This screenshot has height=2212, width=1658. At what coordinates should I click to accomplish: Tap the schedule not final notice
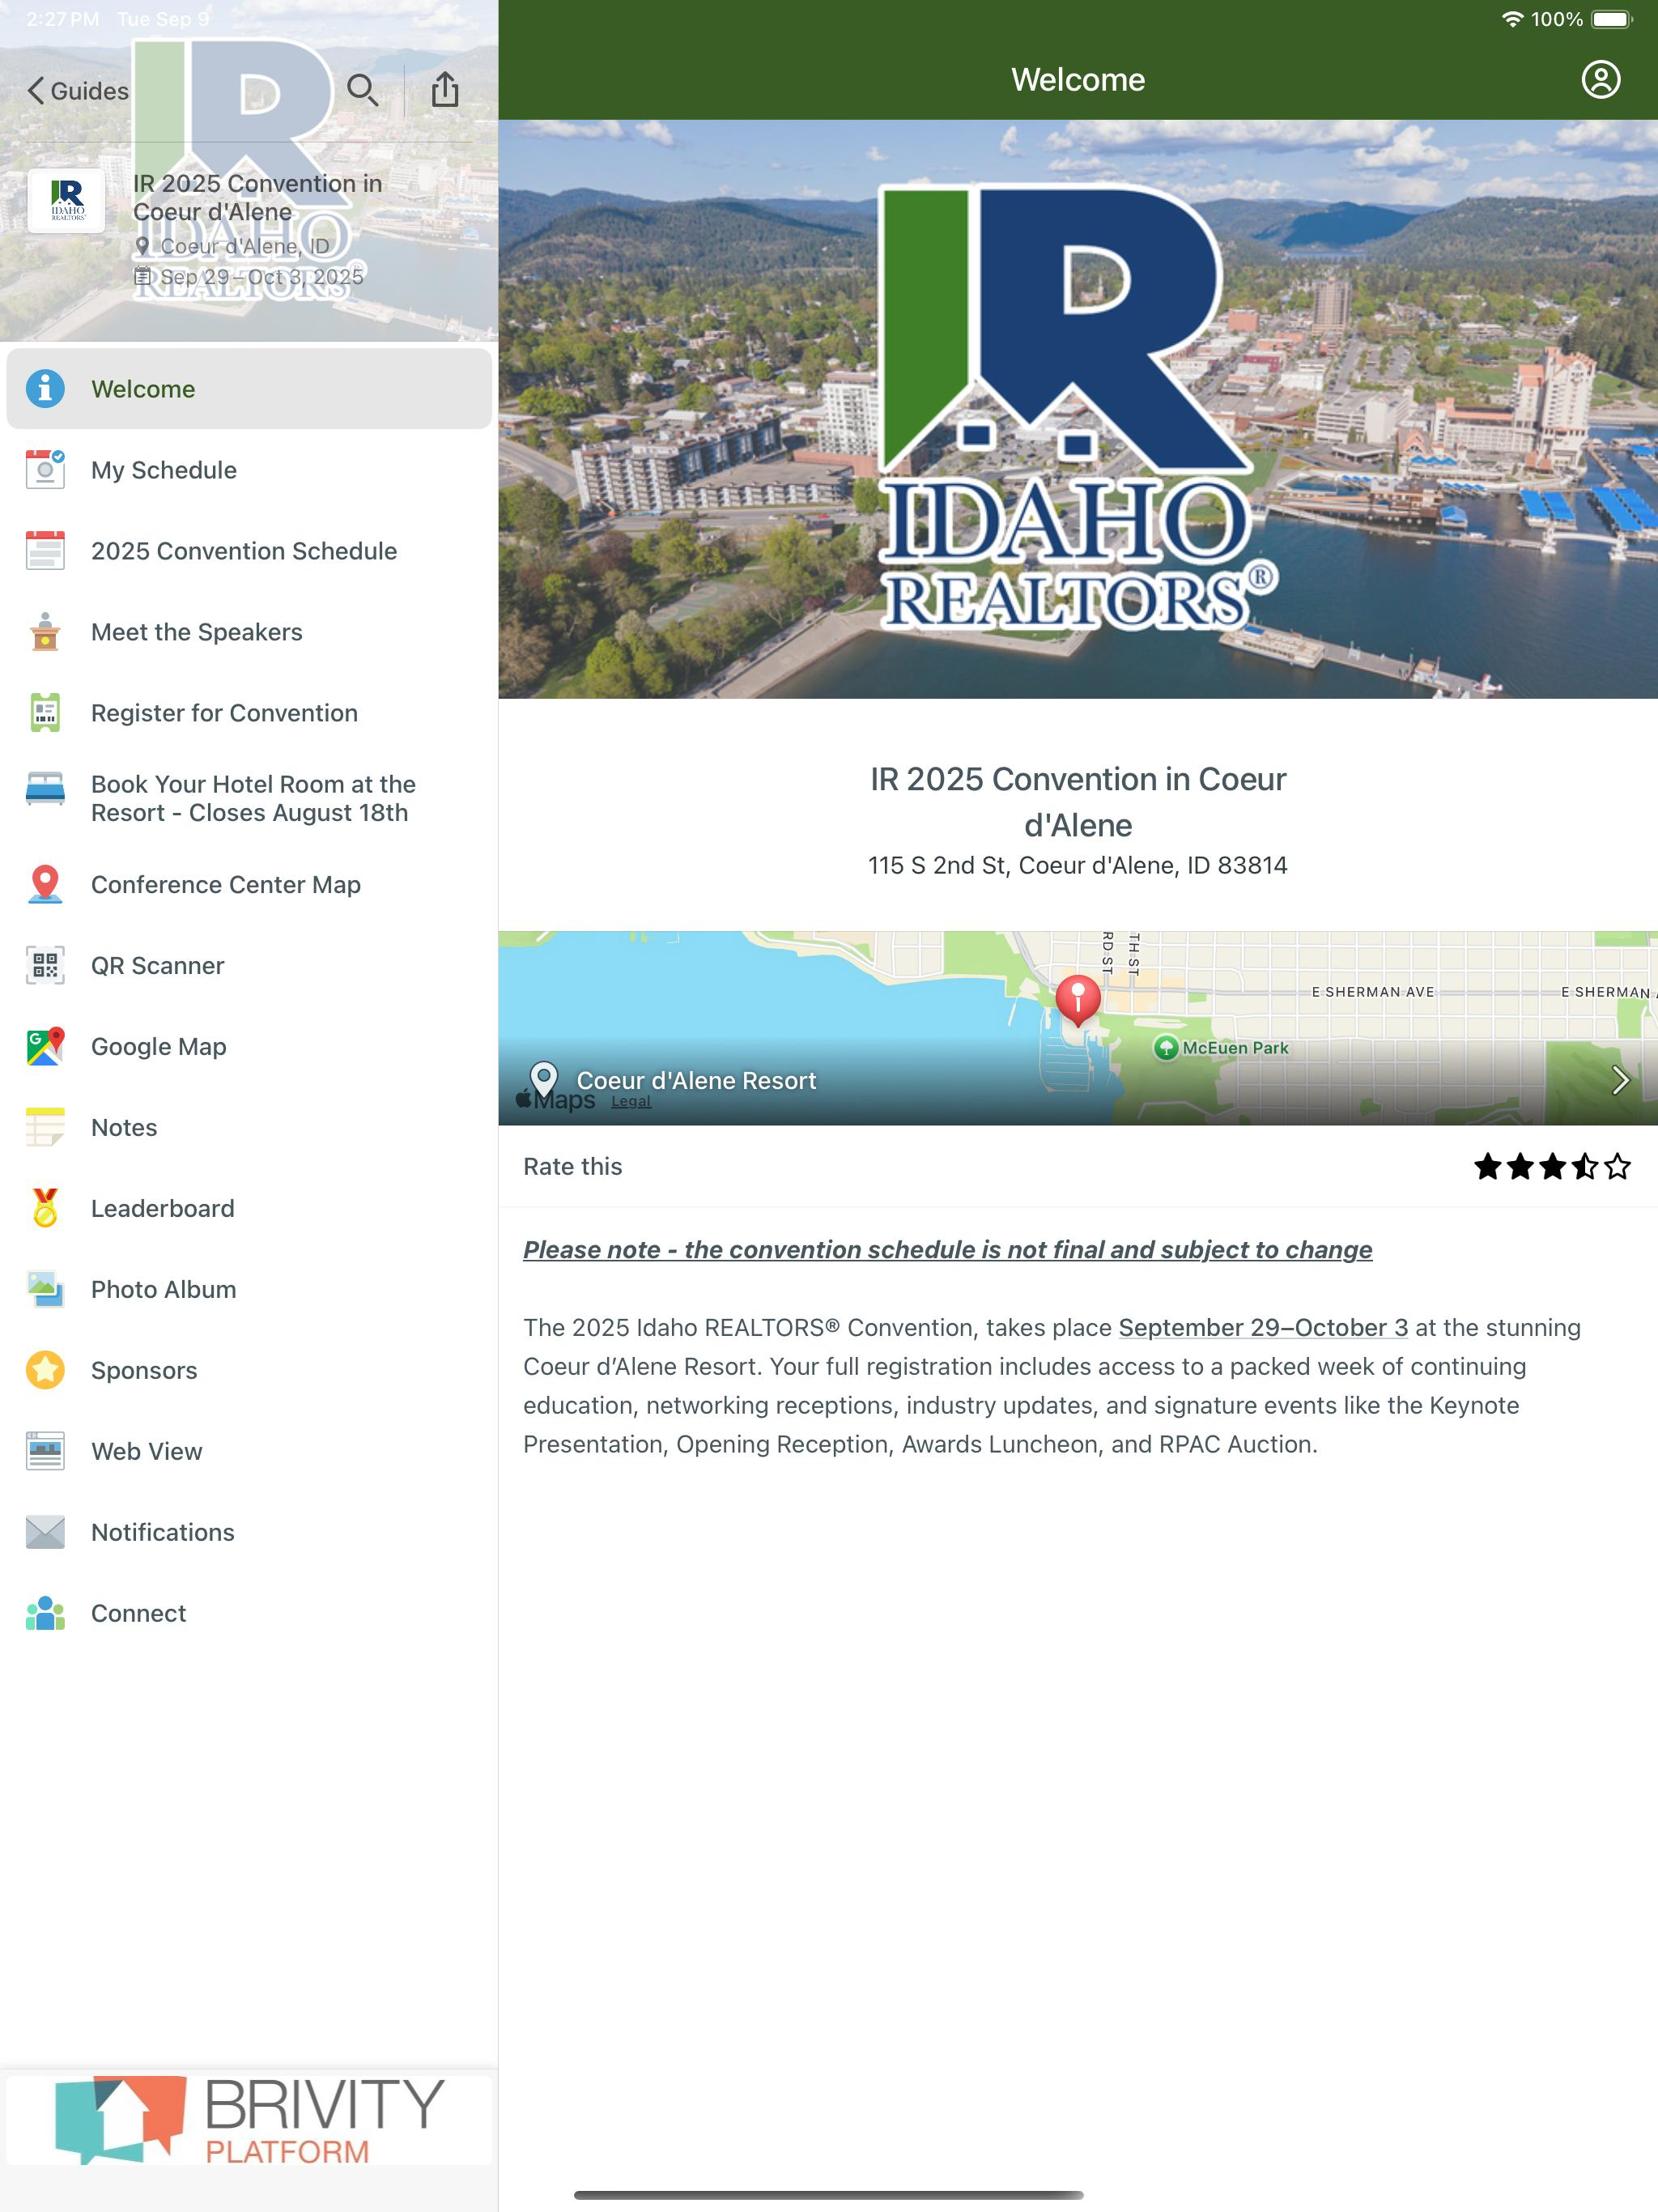948,1249
